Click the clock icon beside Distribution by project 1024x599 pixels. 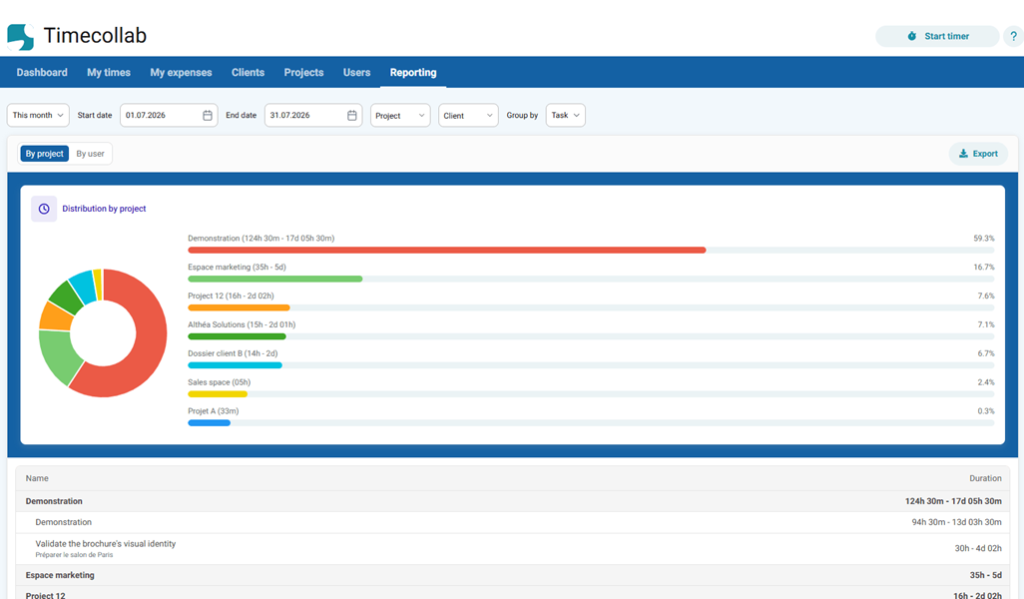click(x=44, y=209)
